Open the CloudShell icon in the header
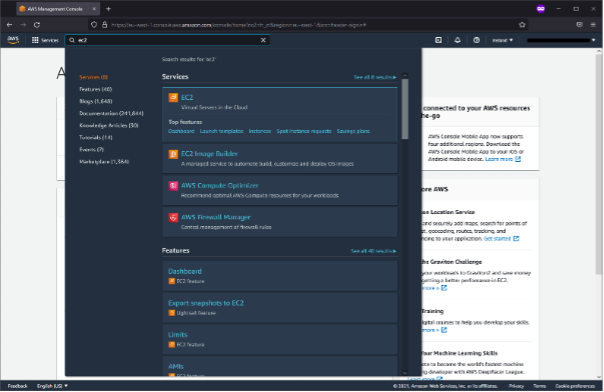This screenshot has height=392, width=604. [438, 40]
